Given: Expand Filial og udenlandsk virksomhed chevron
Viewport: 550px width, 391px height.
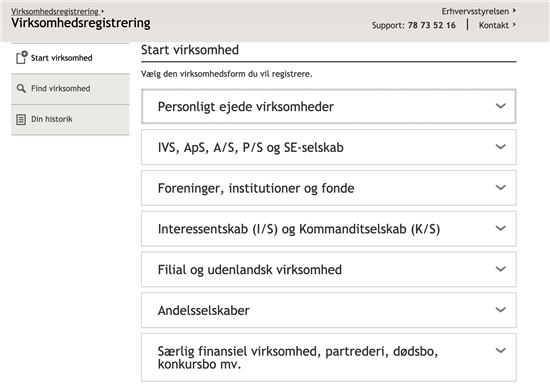Looking at the screenshot, I should (501, 269).
